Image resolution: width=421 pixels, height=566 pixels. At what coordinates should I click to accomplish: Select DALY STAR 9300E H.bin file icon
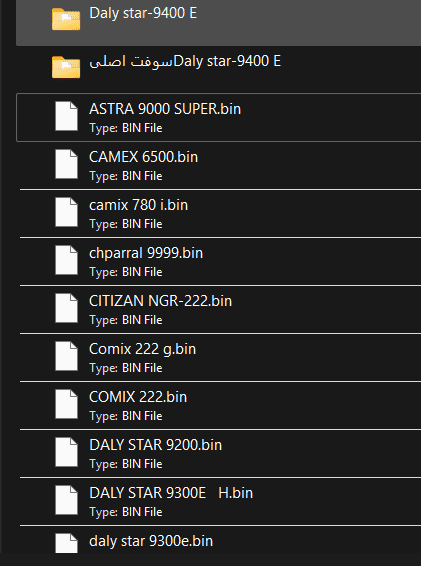(66, 500)
